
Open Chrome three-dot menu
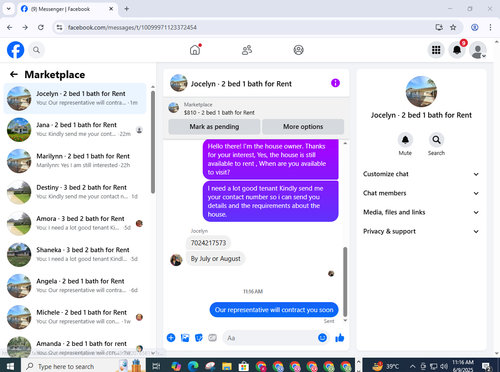tap(490, 27)
